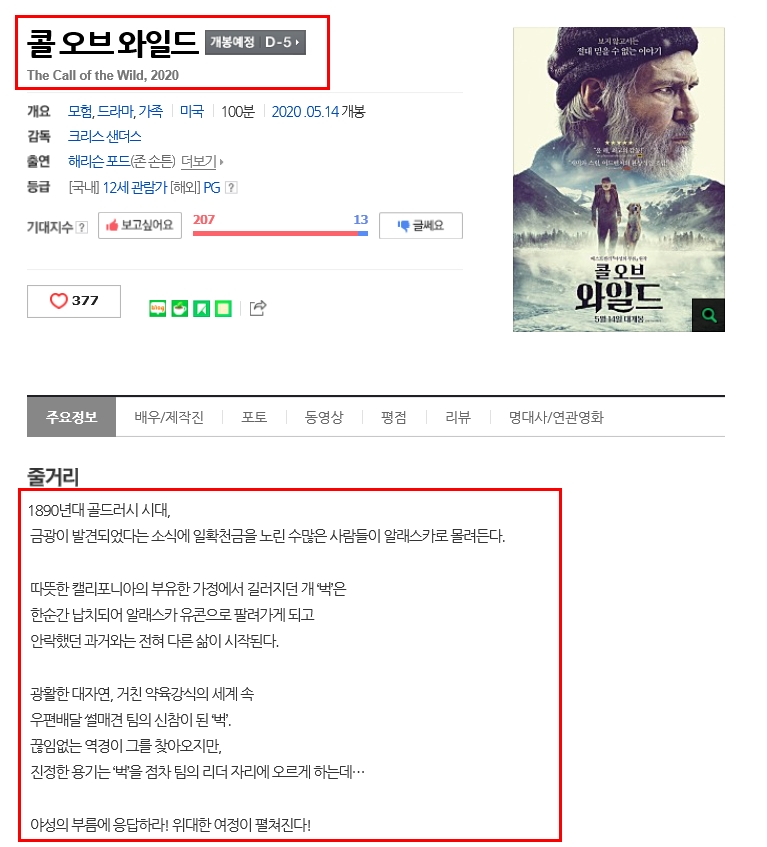Image resolution: width=767 pixels, height=847 pixels.
Task: Click the Naver cafe share icon
Action: [179, 308]
